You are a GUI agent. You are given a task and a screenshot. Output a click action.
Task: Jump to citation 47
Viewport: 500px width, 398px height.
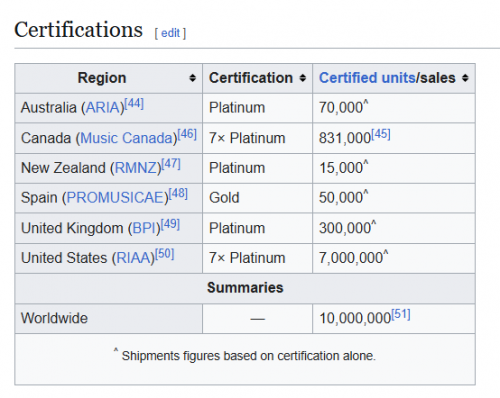coord(171,164)
